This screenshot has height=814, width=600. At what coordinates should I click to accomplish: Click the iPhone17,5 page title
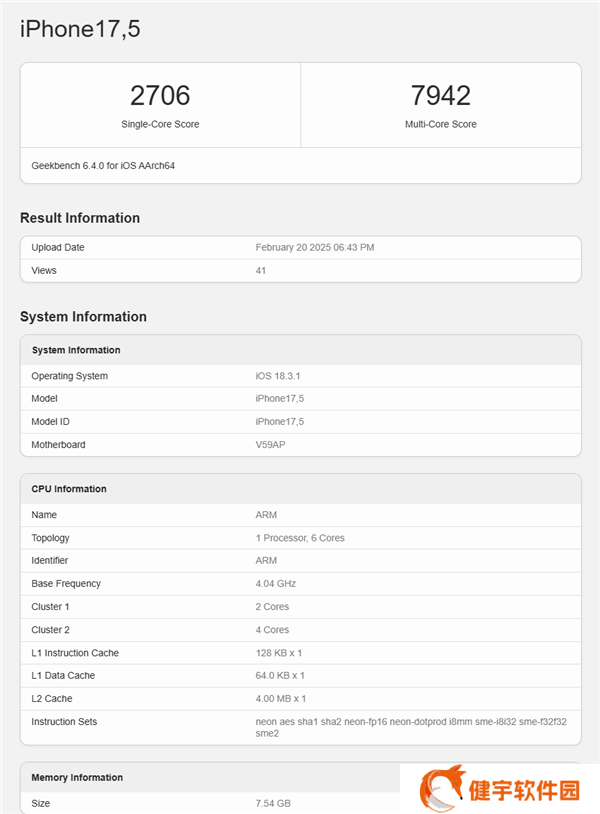(80, 29)
